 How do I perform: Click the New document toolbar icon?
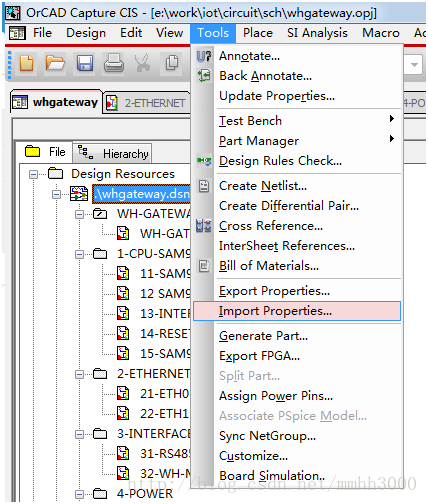27,63
